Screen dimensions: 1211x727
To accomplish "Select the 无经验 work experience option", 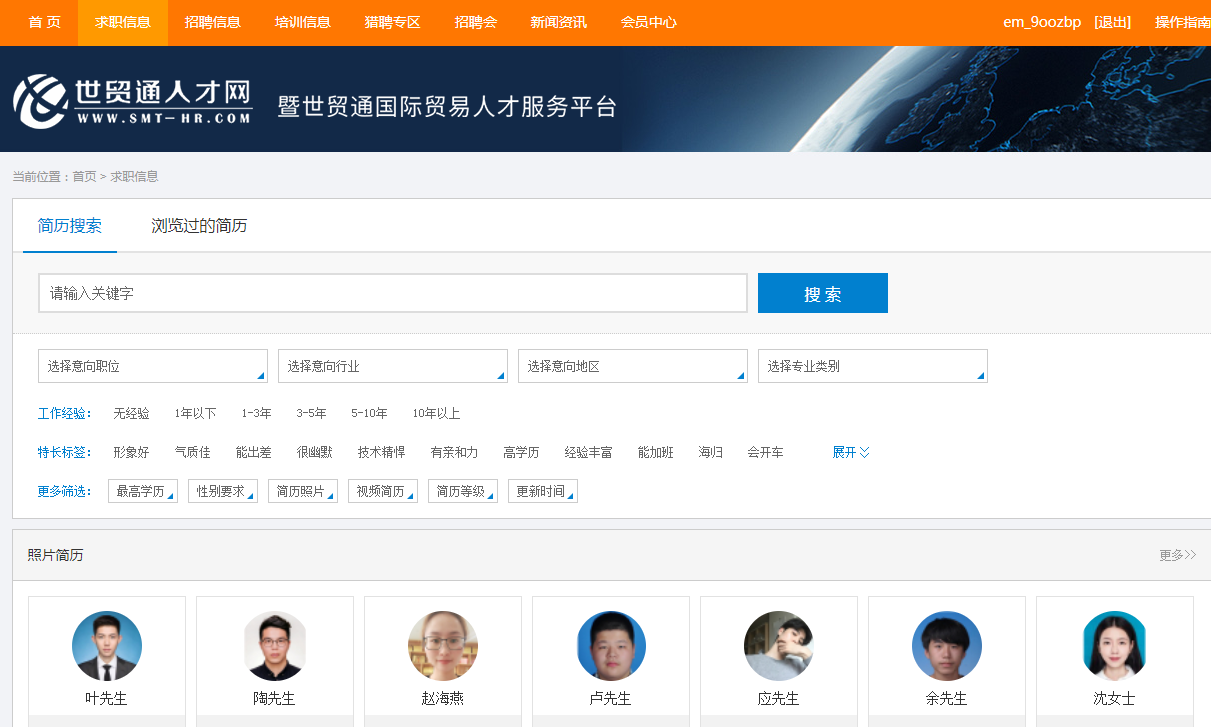I will pyautogui.click(x=131, y=413).
